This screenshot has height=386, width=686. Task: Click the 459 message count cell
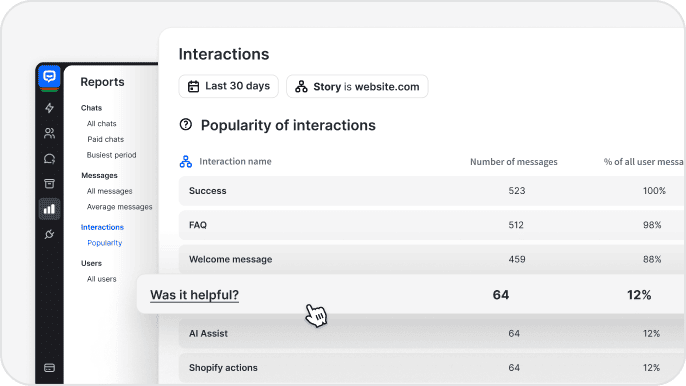click(517, 259)
